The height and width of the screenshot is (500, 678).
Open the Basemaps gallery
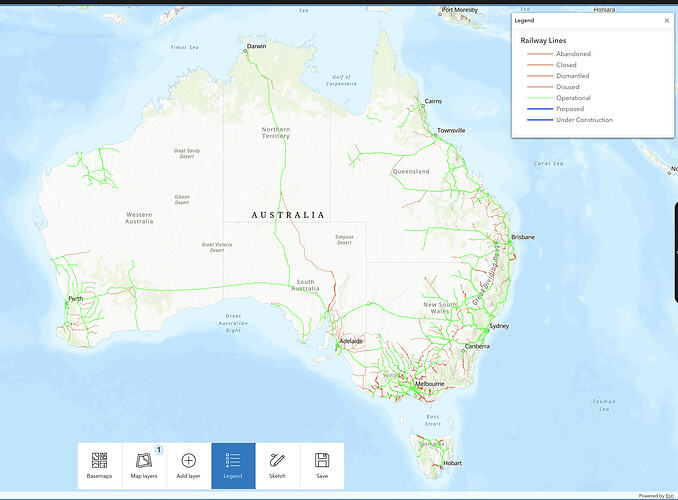pyautogui.click(x=99, y=465)
